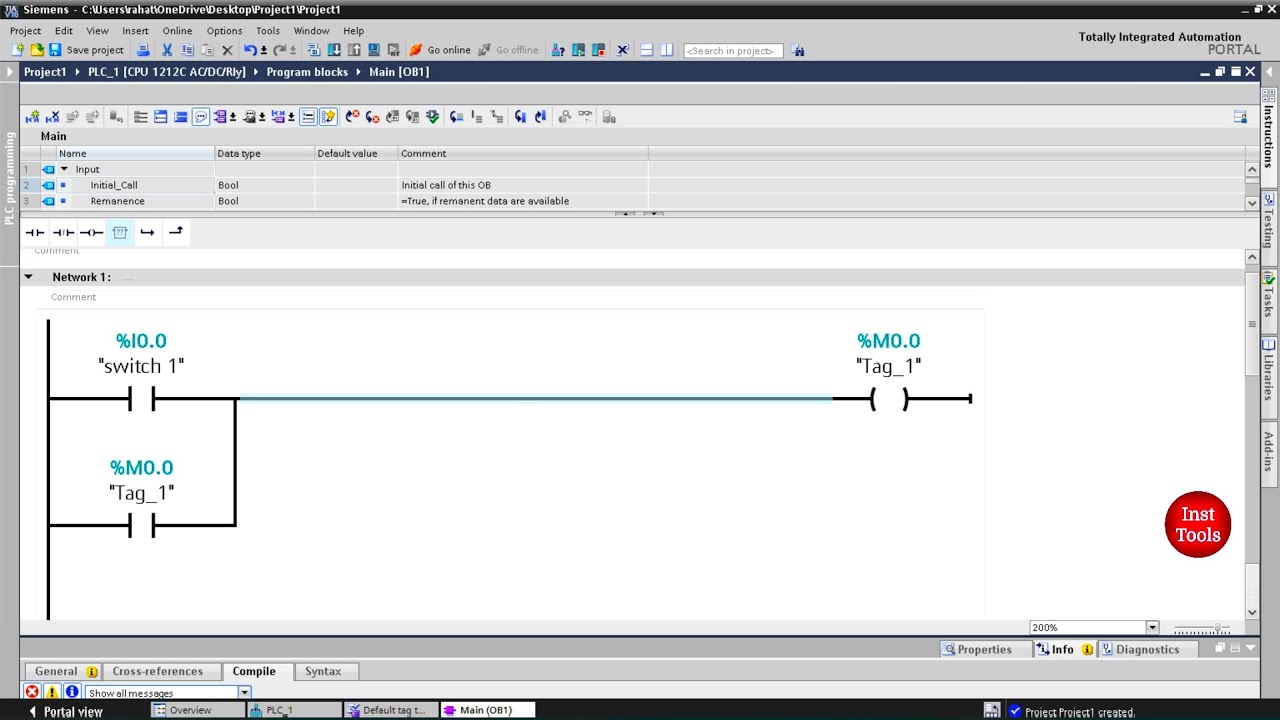1280x720 pixels.
Task: Switch to Portal view
Action: pyautogui.click(x=66, y=711)
